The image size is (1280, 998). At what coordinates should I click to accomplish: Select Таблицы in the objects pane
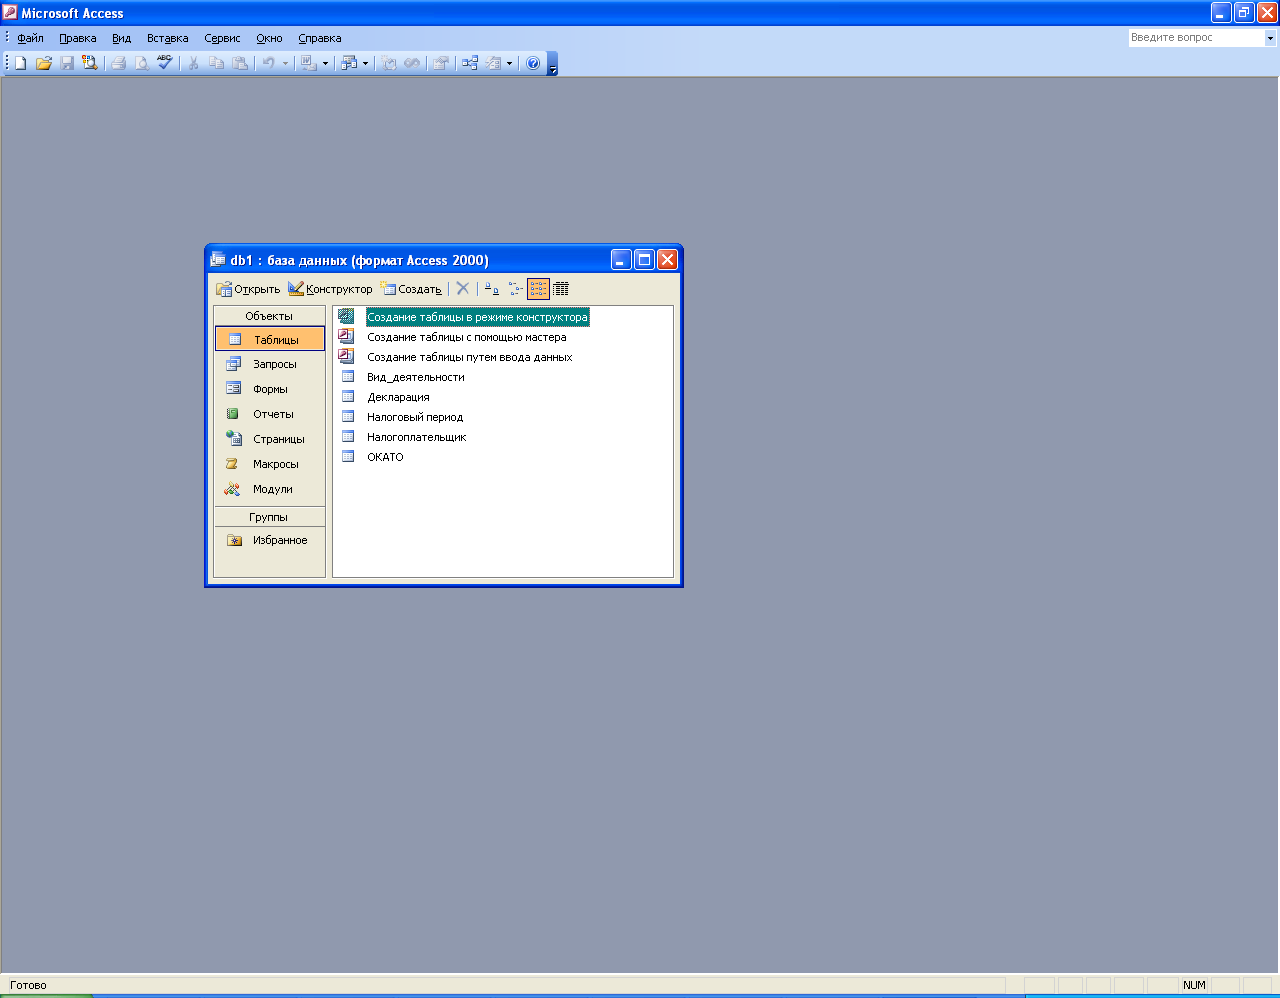coord(270,340)
